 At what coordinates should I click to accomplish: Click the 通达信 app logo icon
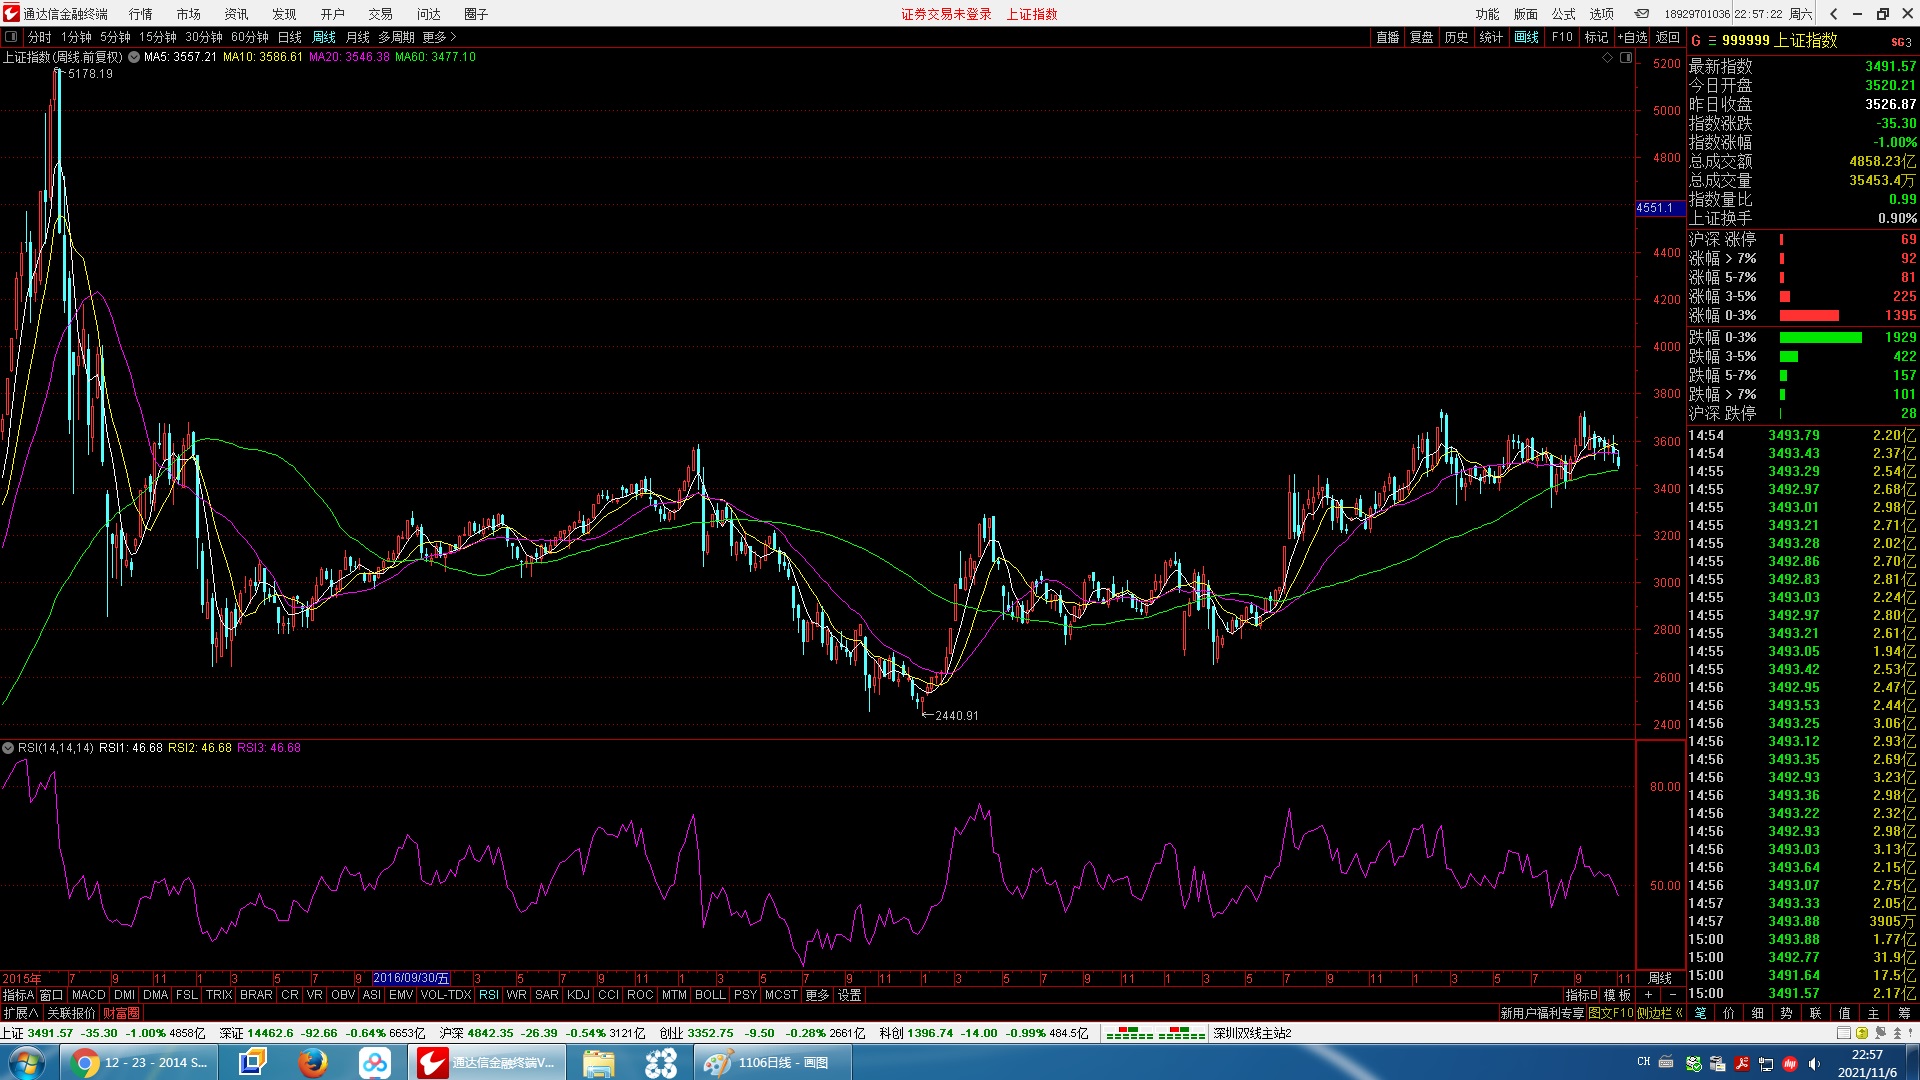(x=11, y=13)
